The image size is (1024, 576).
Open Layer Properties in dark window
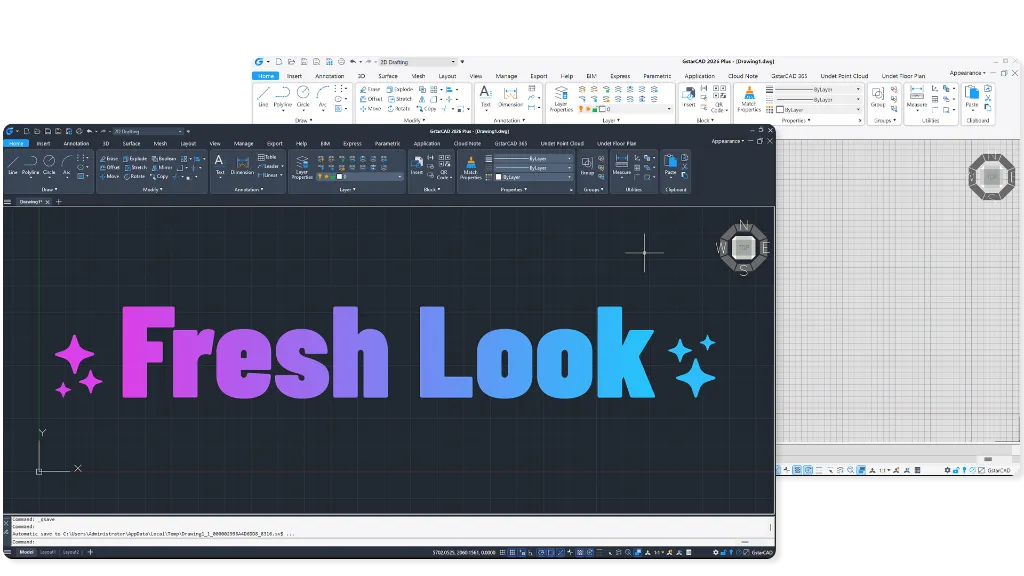click(x=302, y=167)
